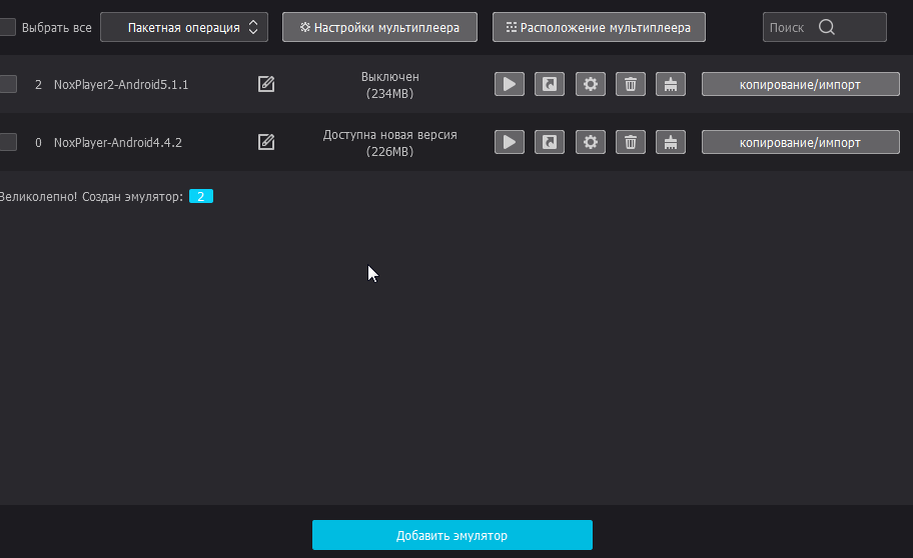Click Доступна новая версия (226MB) status
This screenshot has height=558, width=913.
[x=390, y=143]
